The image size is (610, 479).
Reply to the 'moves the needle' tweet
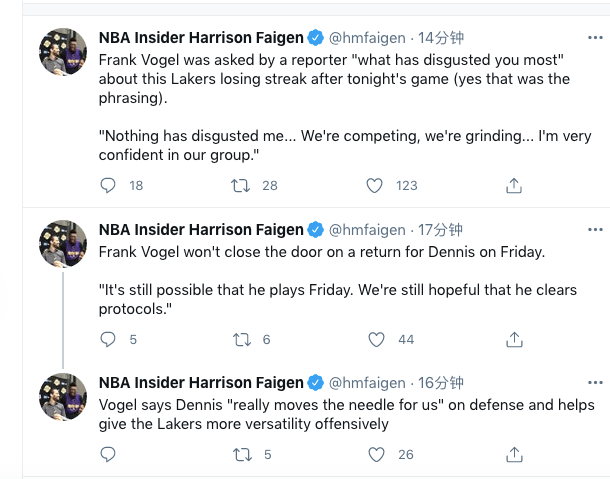click(108, 454)
